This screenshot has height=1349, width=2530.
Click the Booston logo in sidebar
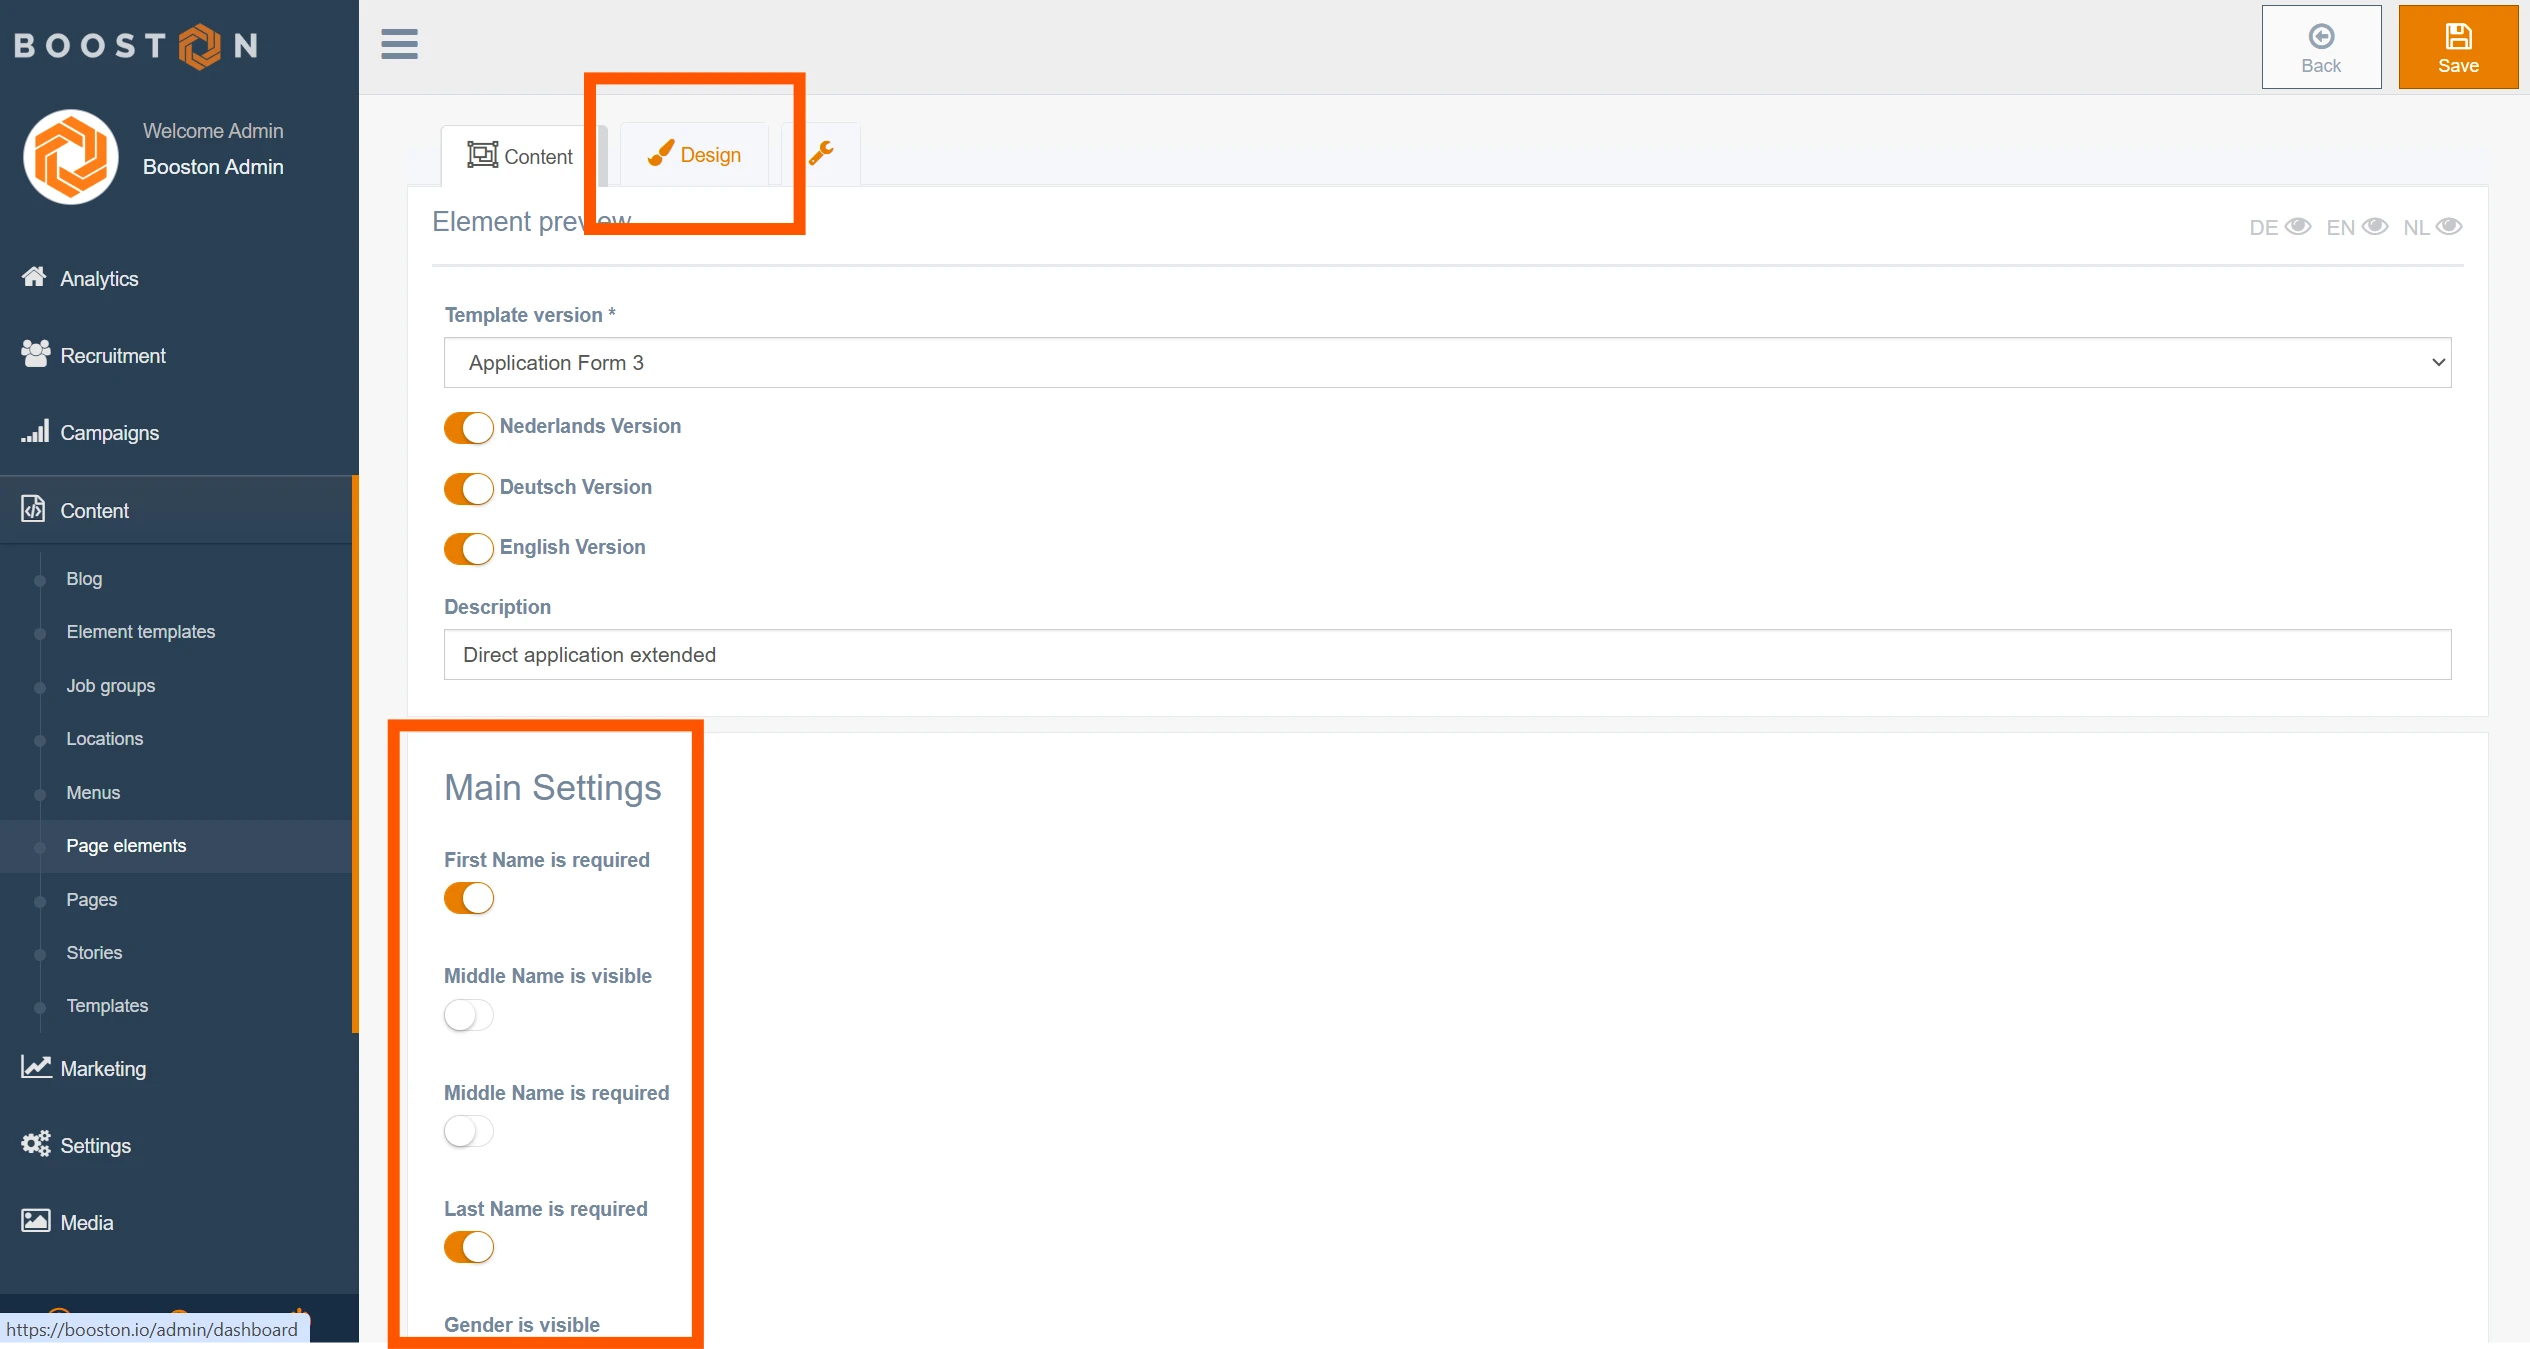(136, 45)
